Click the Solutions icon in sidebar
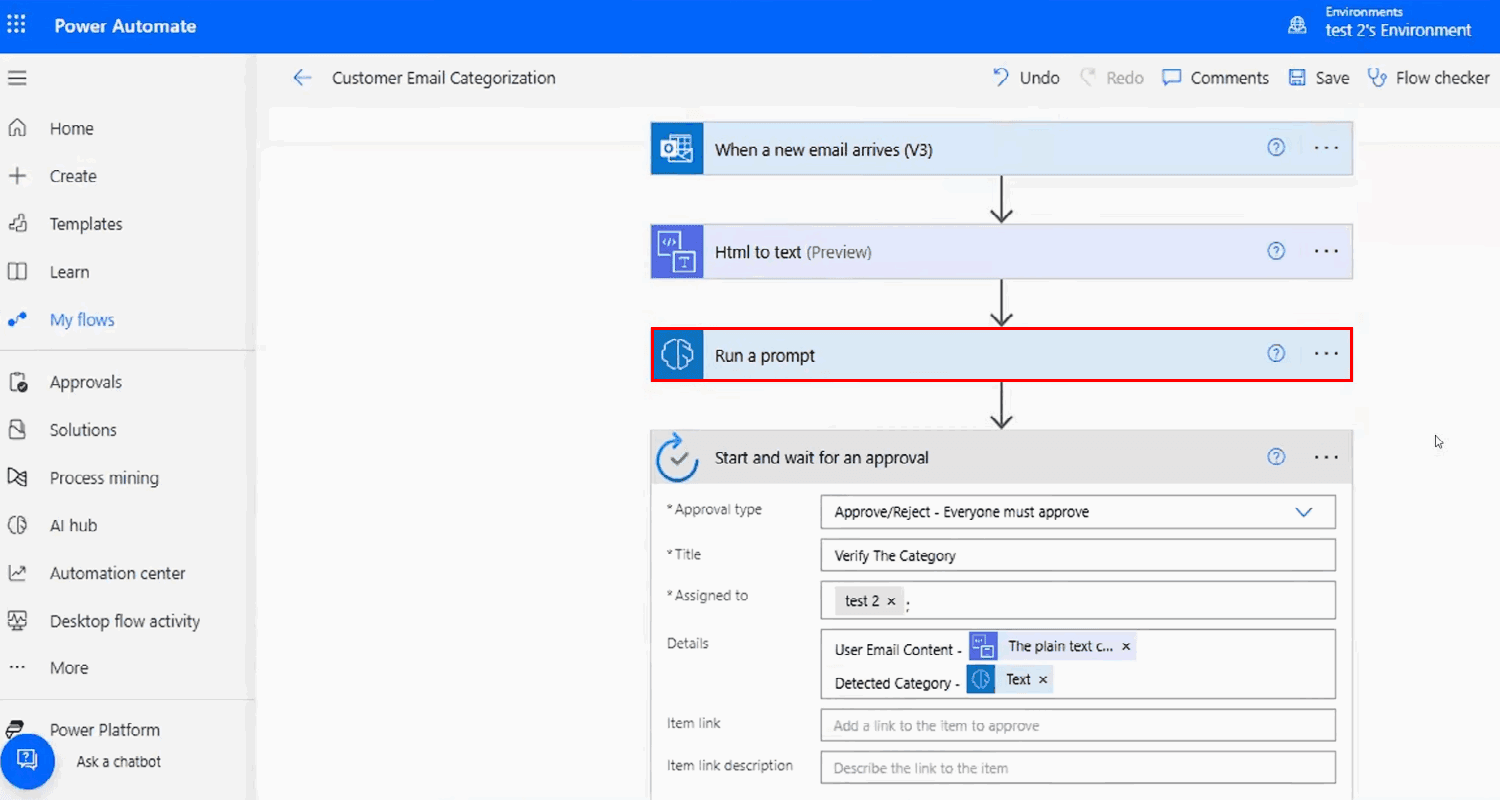This screenshot has width=1500, height=800. 17,430
